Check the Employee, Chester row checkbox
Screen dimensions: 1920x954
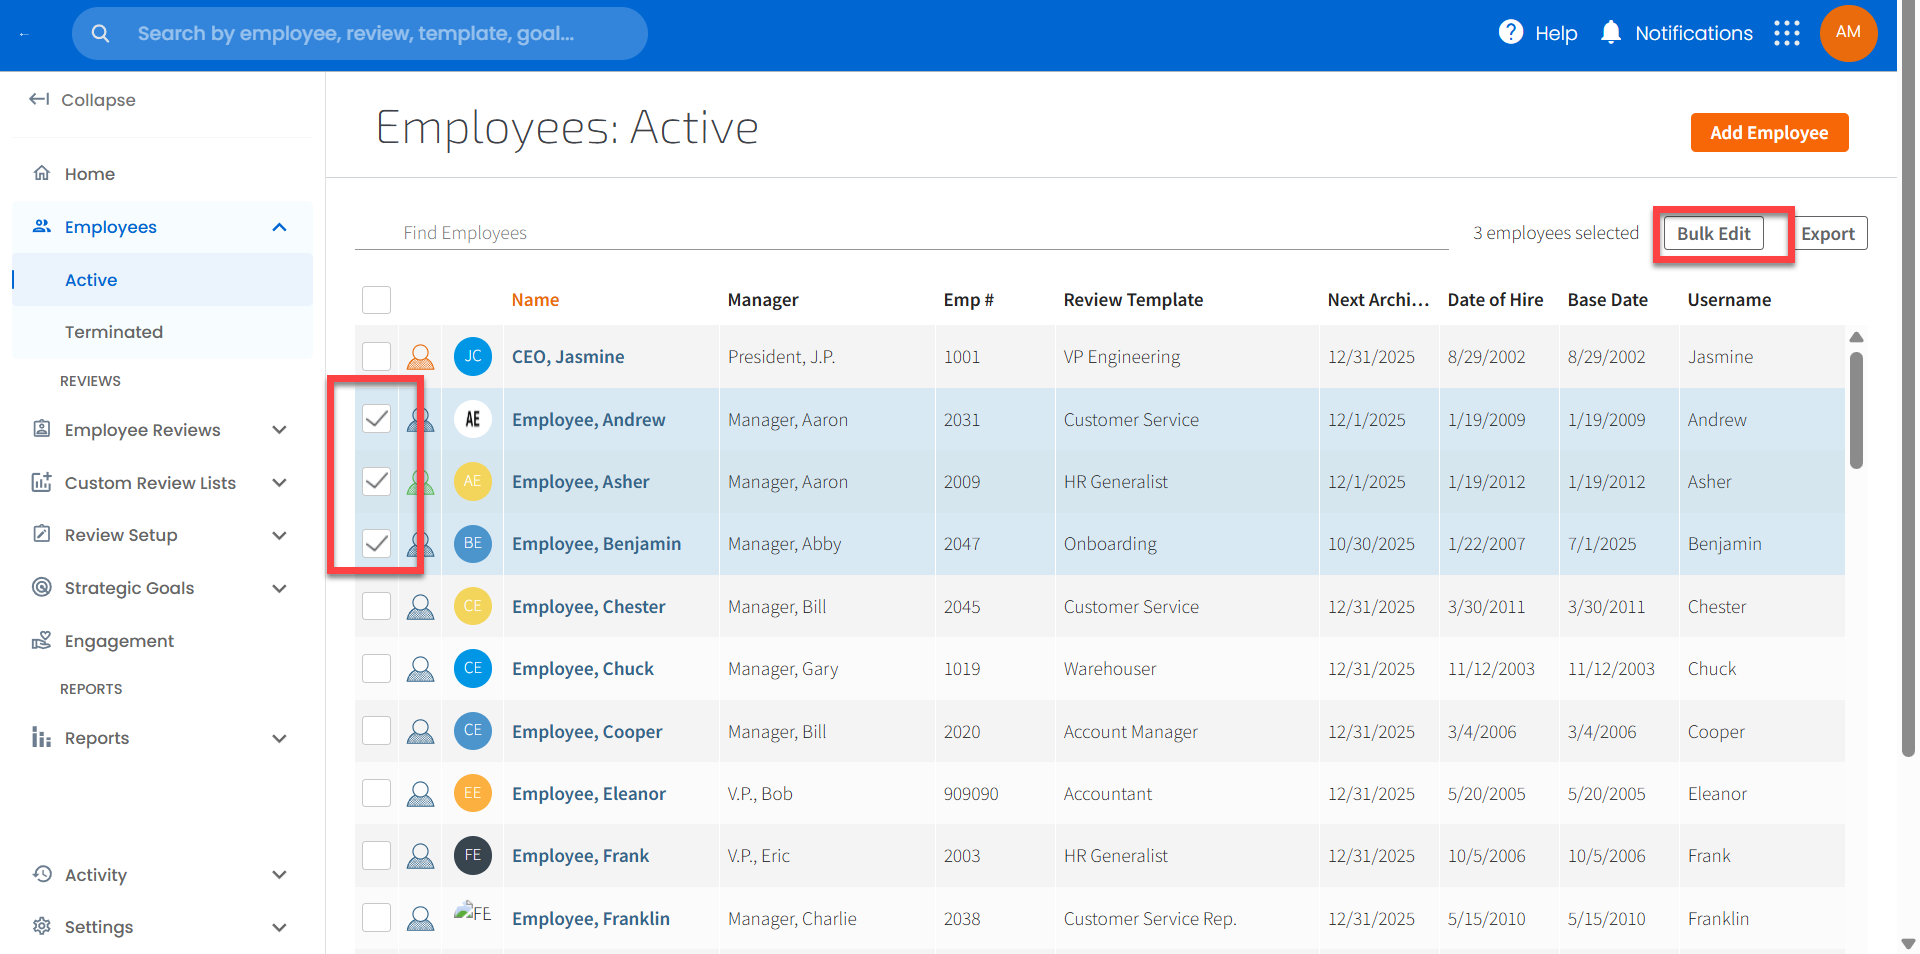pyautogui.click(x=376, y=606)
